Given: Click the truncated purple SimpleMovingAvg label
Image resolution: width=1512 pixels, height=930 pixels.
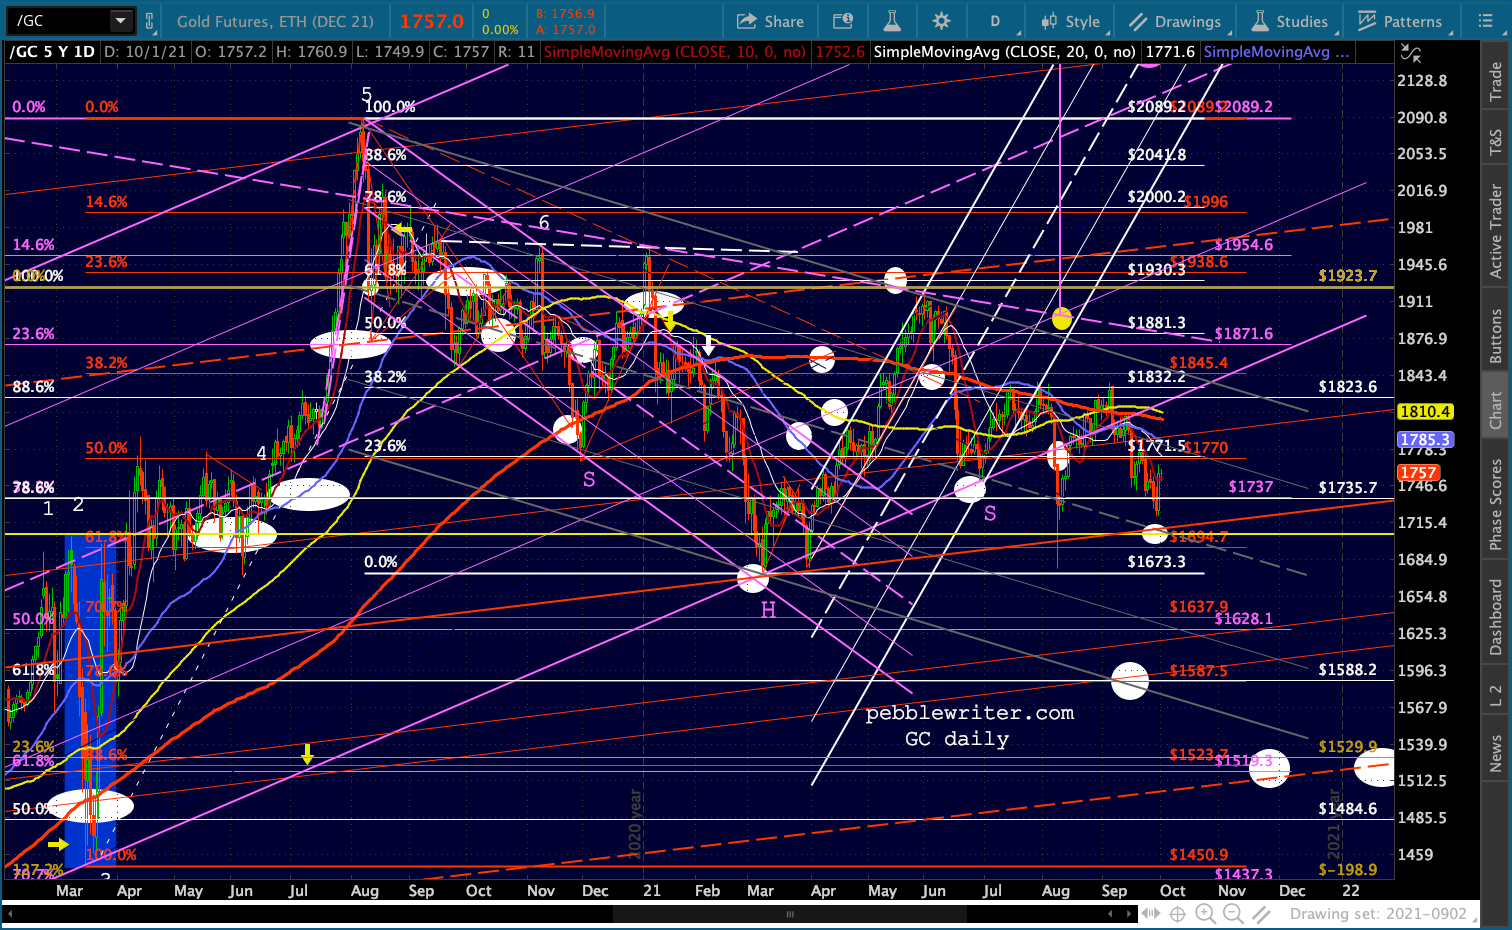Looking at the screenshot, I should 1276,52.
